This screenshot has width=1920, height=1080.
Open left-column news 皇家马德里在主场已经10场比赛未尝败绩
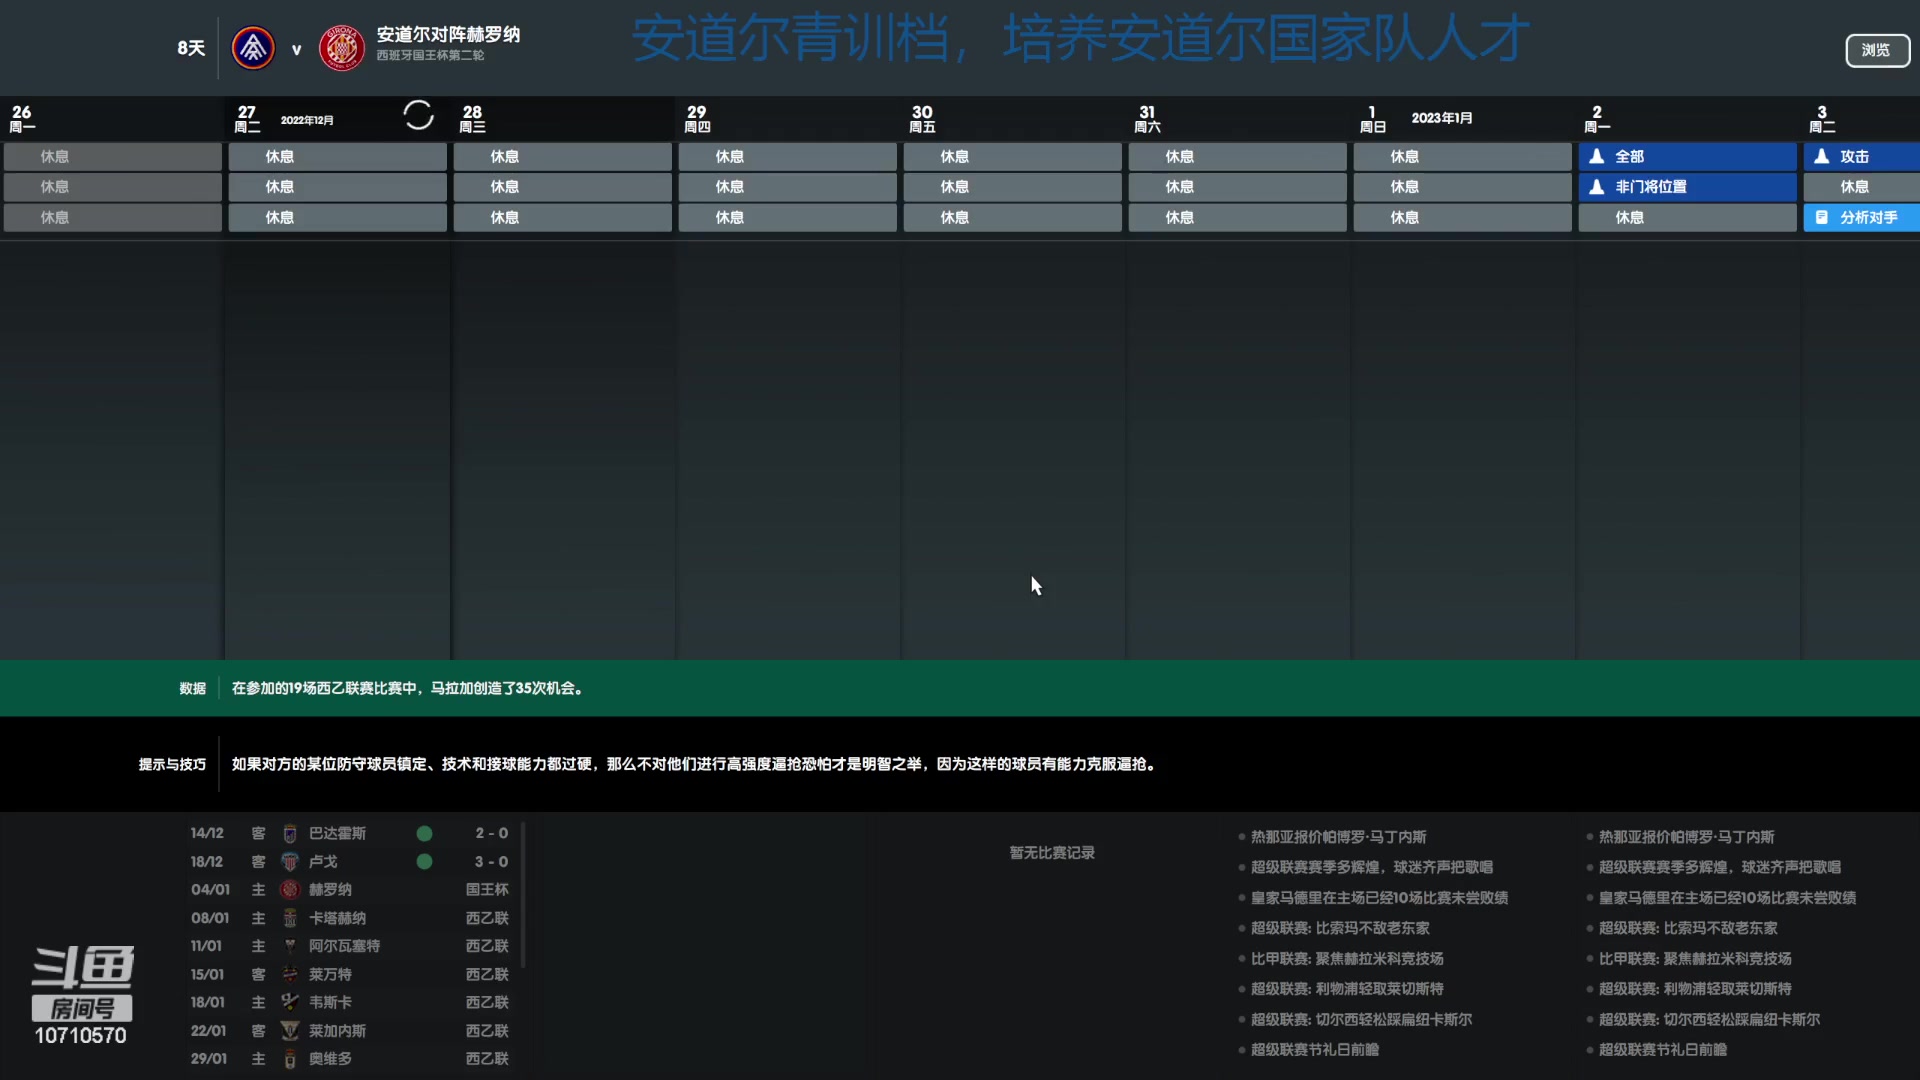[1379, 898]
